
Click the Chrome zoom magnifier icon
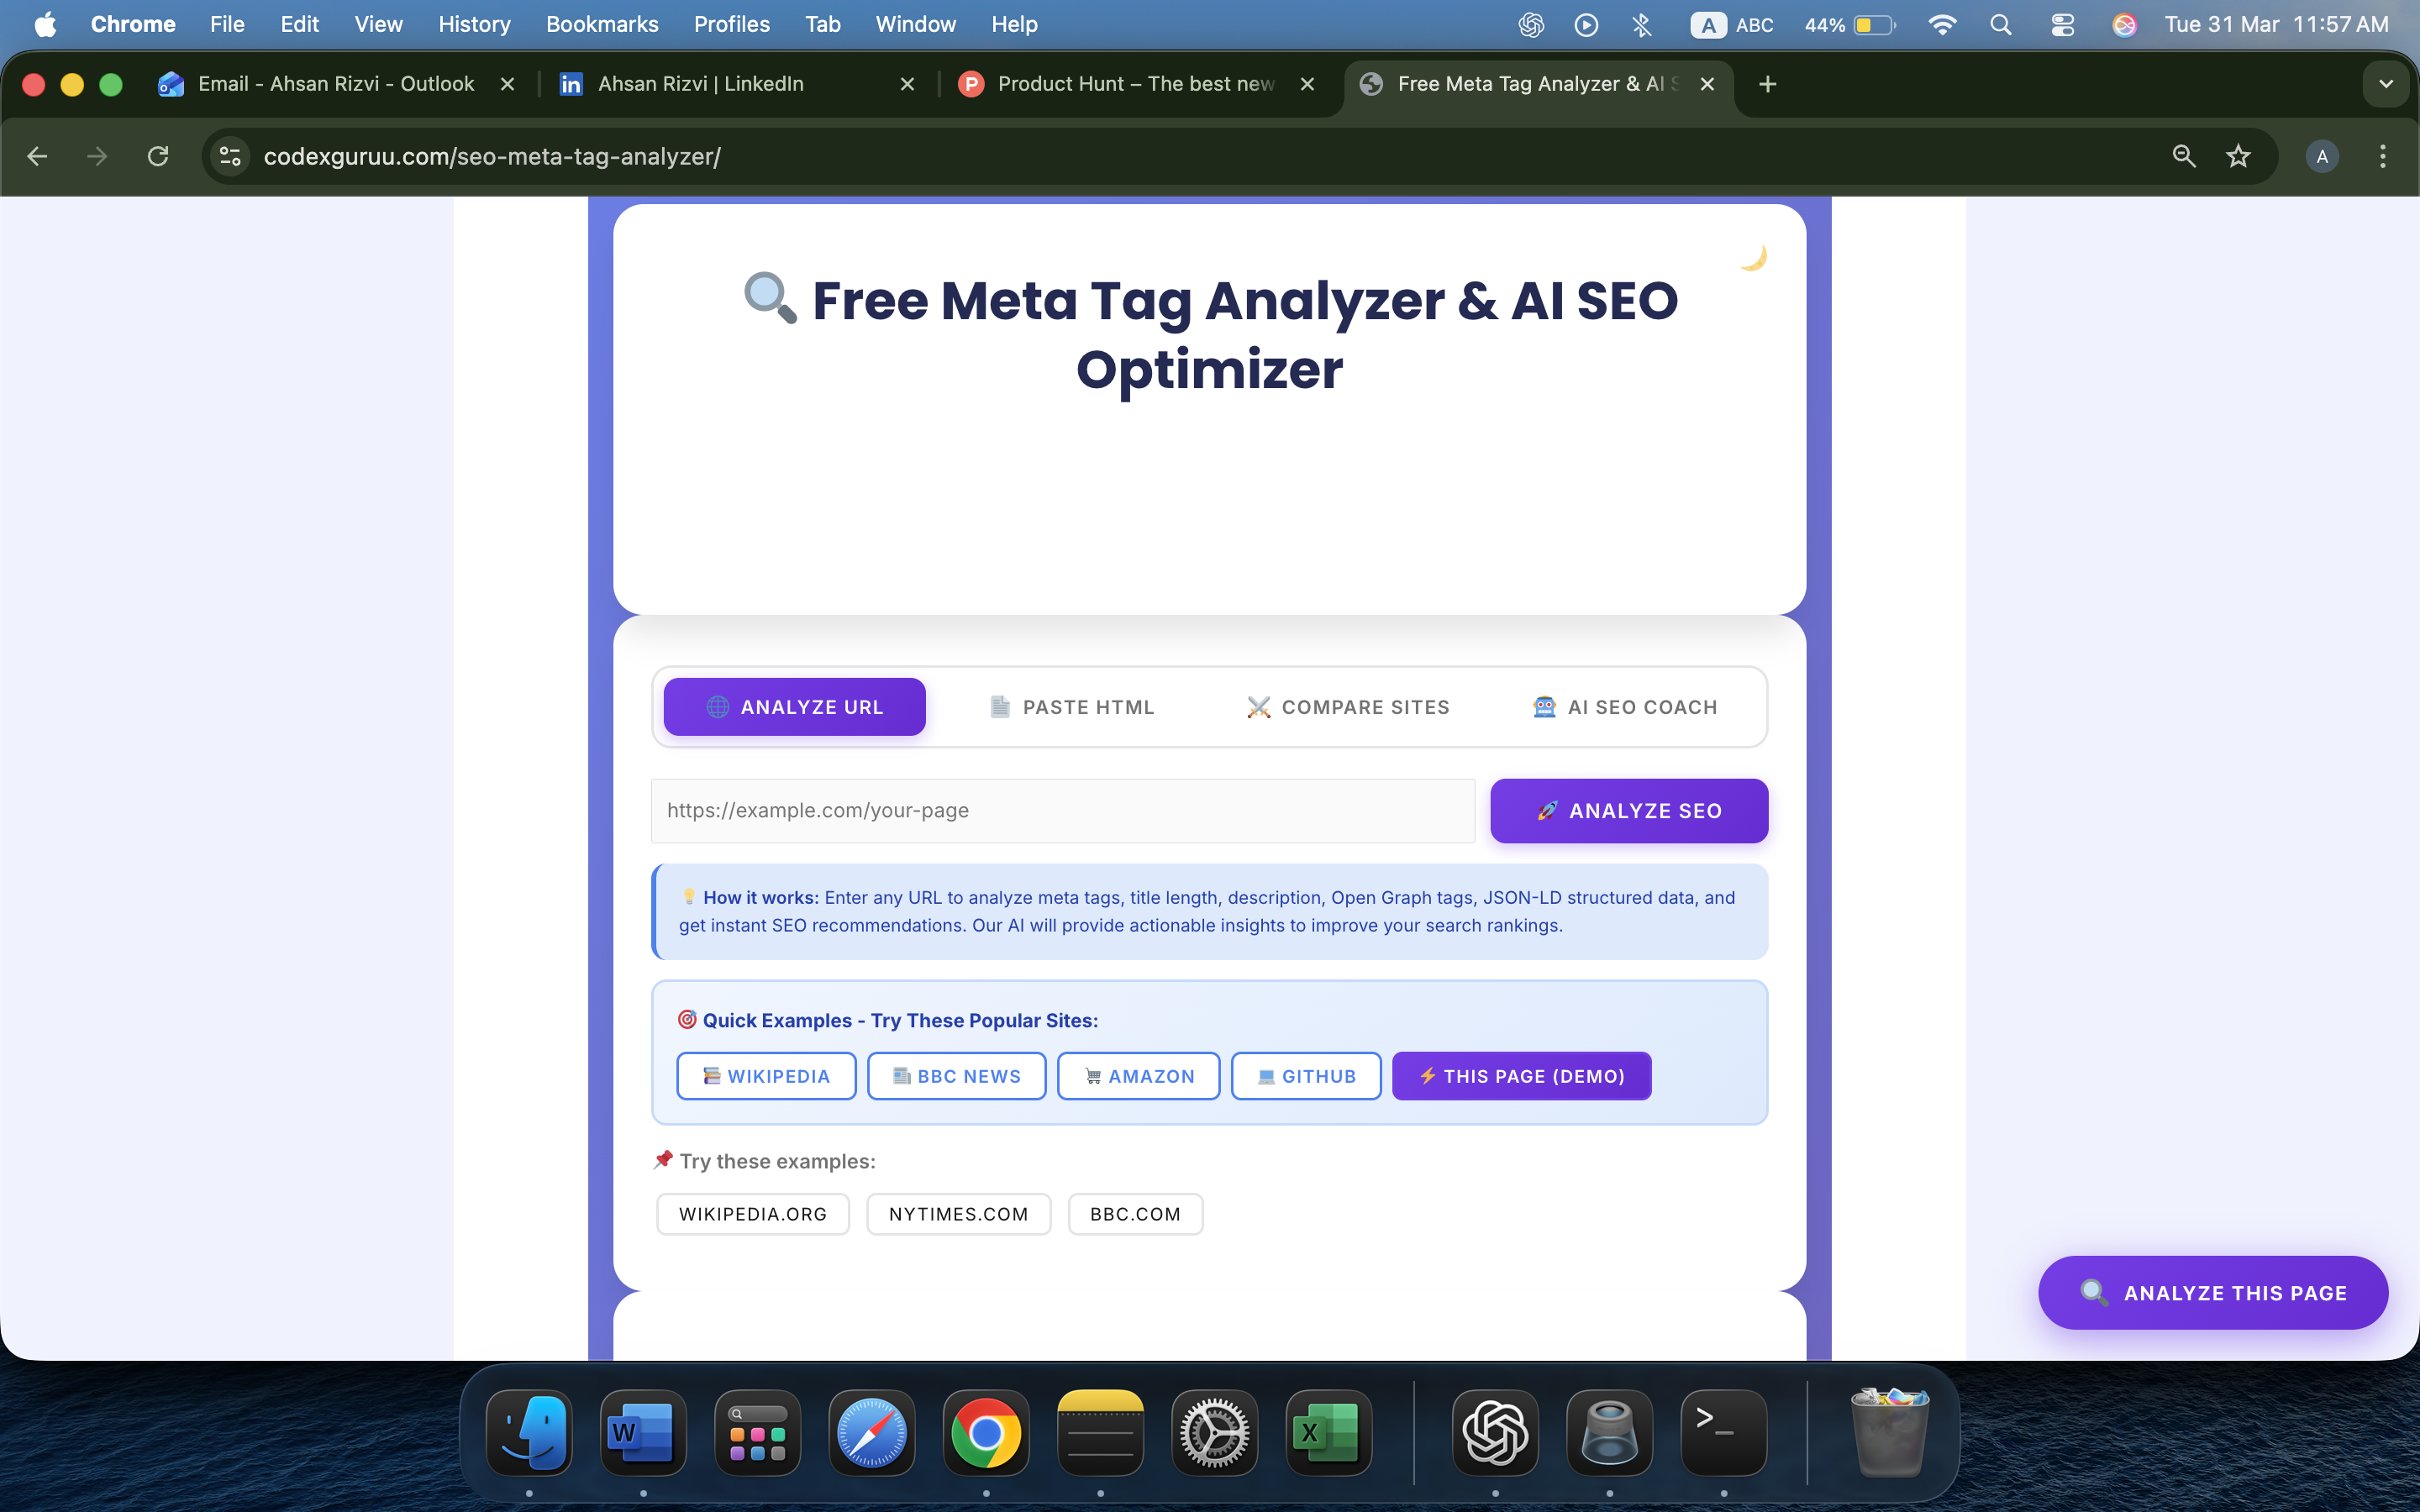(2184, 156)
